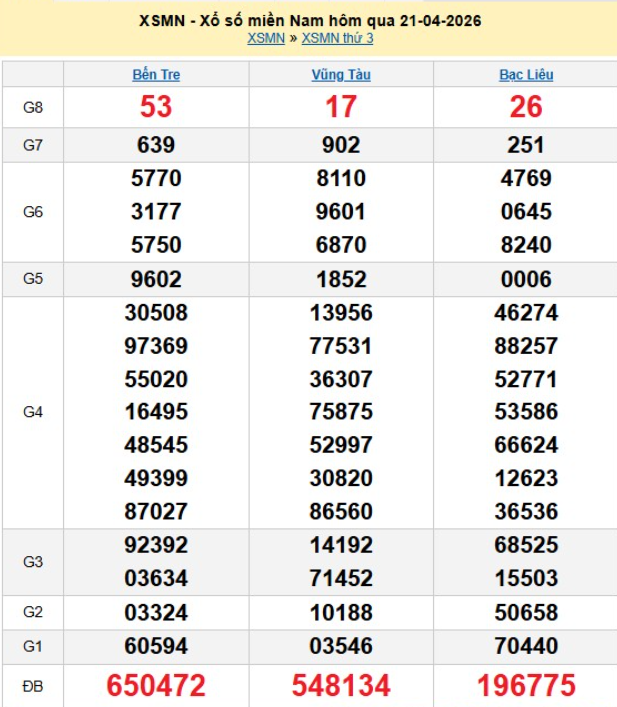Open the XSMN breadcrumb link

click(263, 38)
